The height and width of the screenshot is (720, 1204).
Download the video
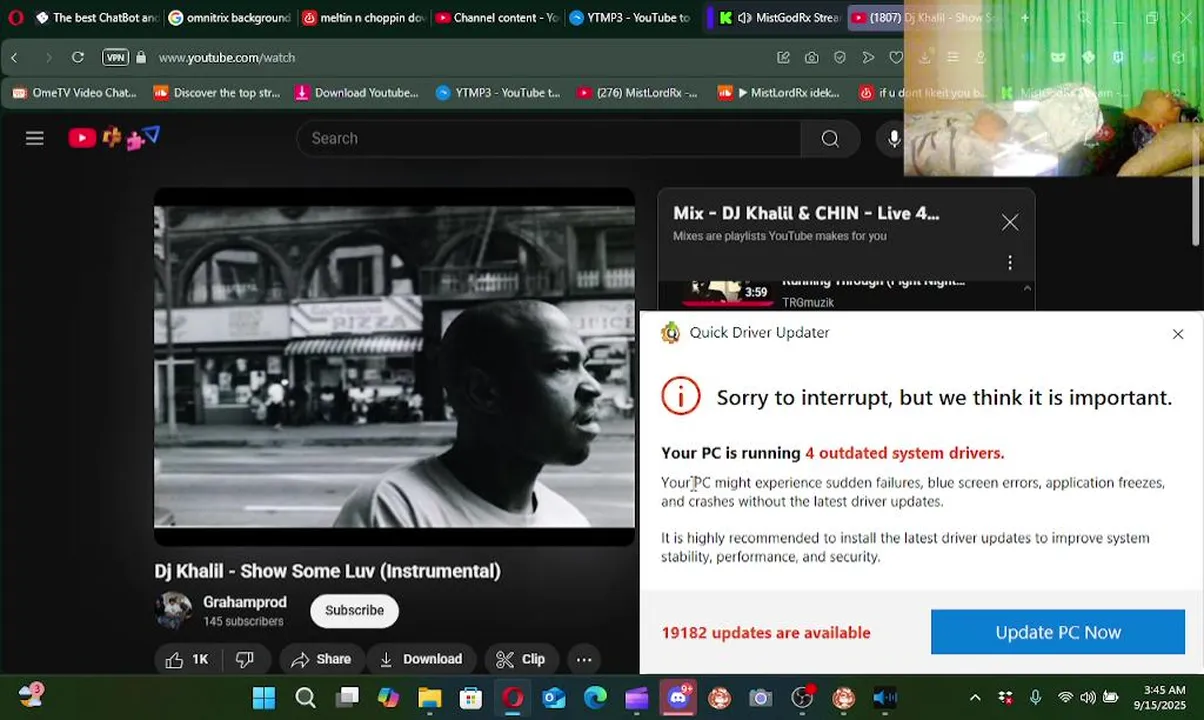tap(420, 659)
